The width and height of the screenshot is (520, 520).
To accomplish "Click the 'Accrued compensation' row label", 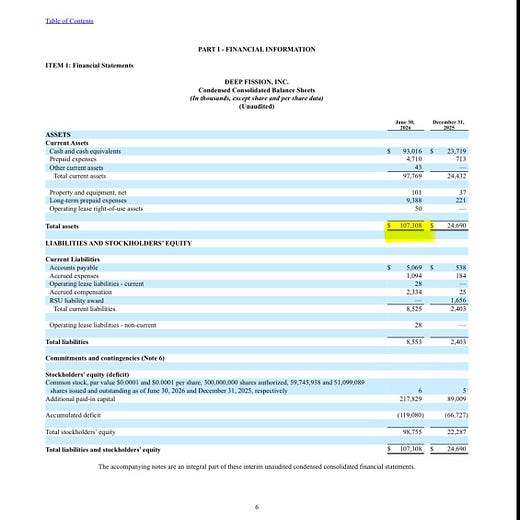I will 81,292.
